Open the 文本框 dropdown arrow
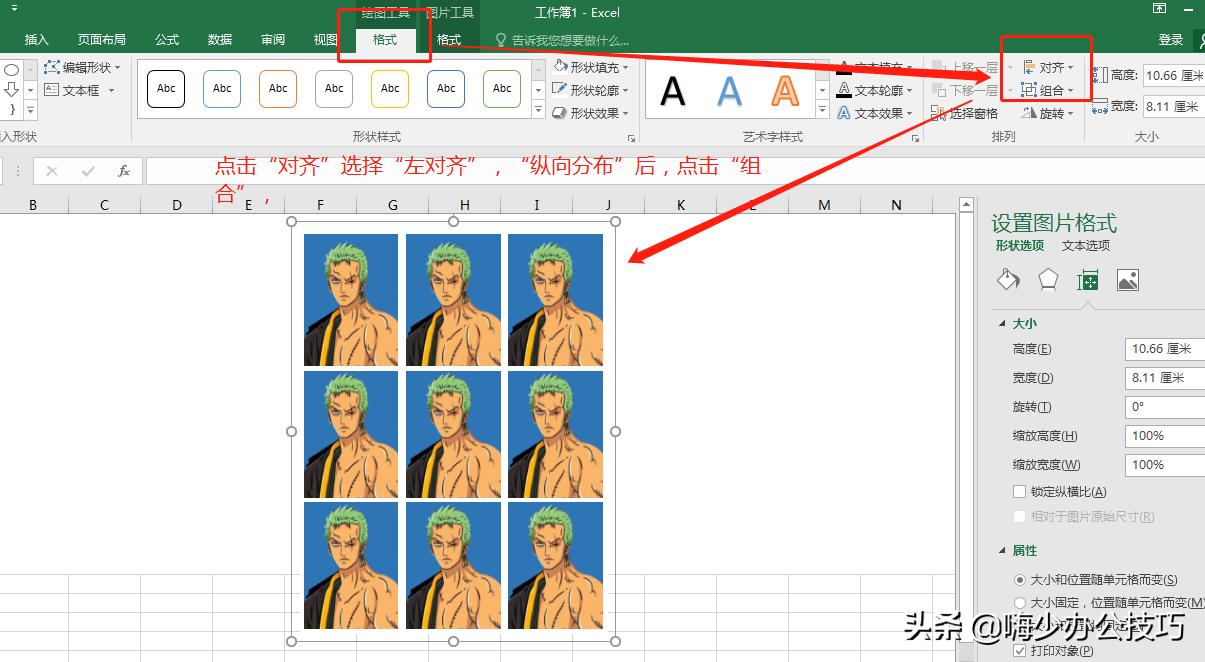 [x=111, y=90]
